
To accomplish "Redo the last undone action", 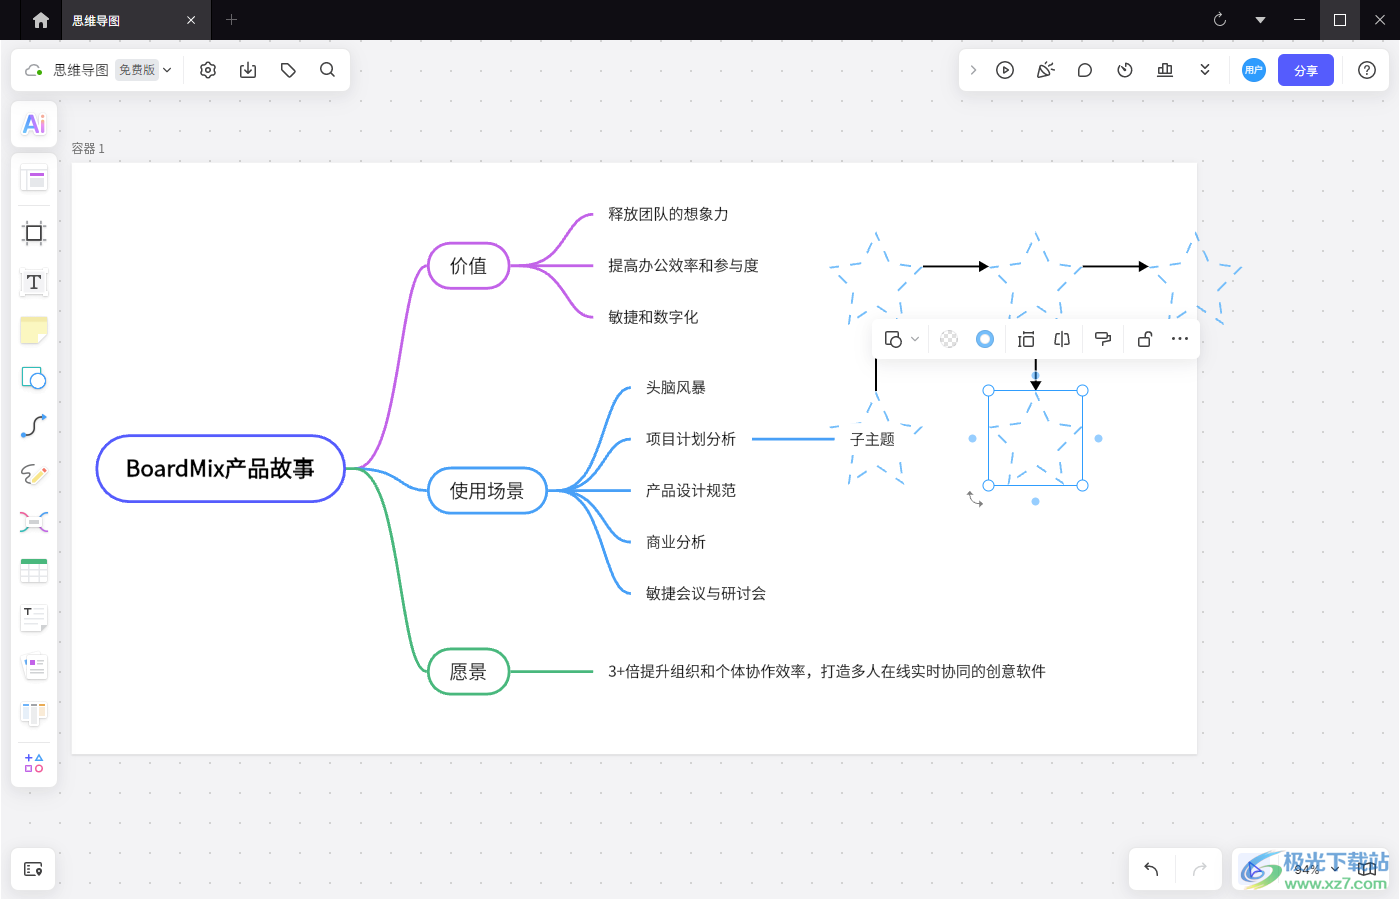I will pyautogui.click(x=1200, y=869).
